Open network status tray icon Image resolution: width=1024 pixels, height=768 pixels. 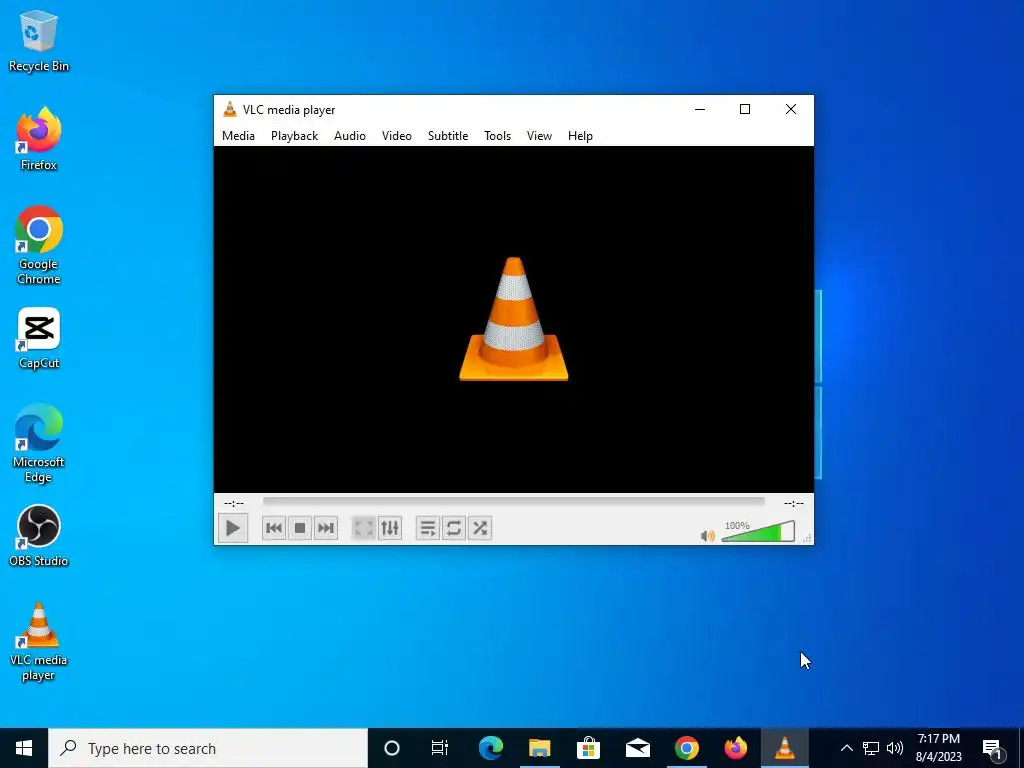[x=871, y=748]
